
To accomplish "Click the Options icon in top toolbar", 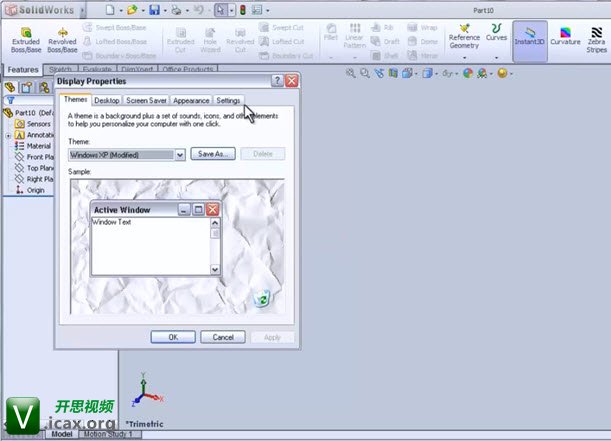I will [x=257, y=10].
